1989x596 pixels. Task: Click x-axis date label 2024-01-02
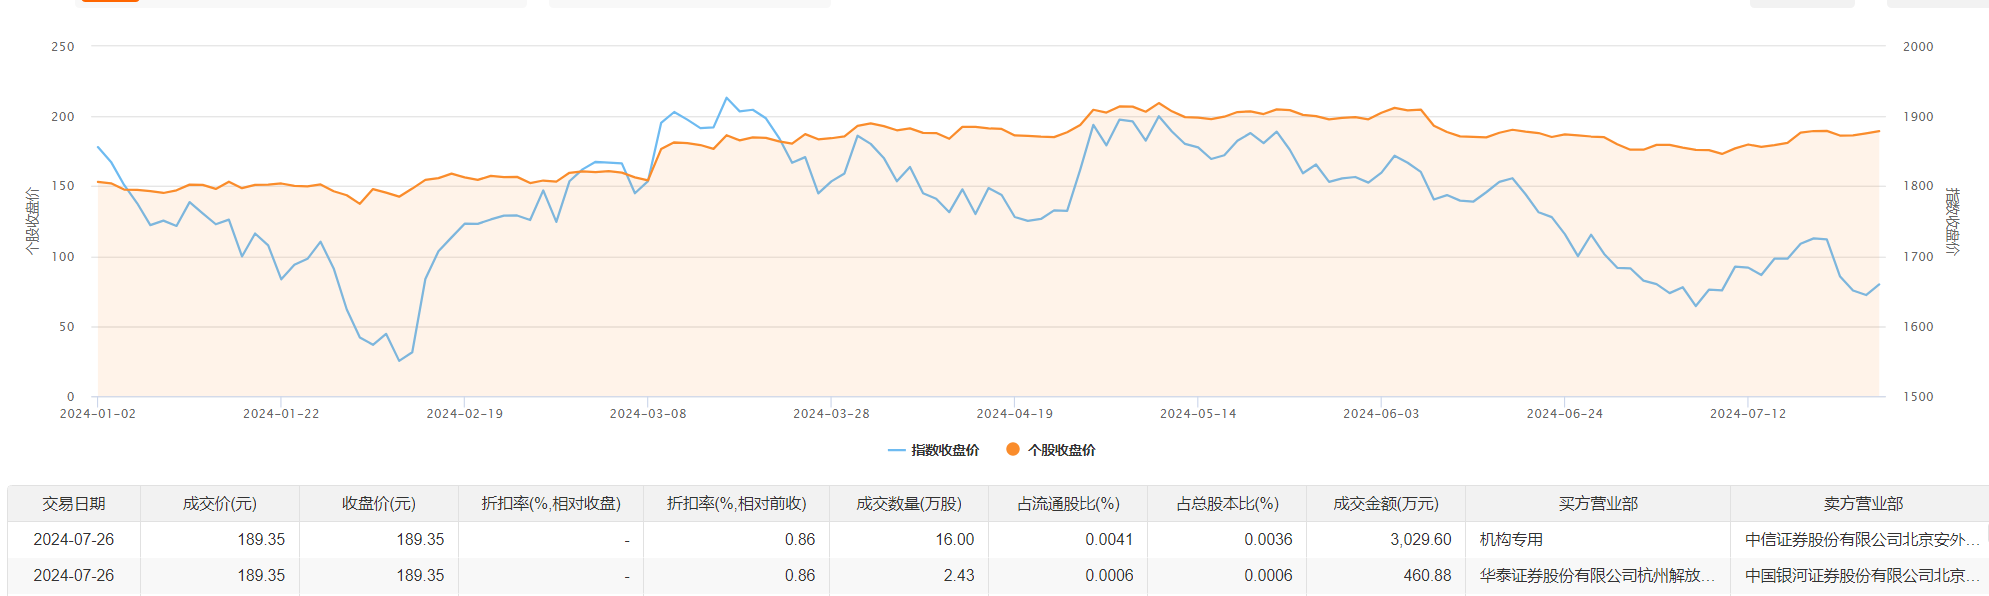98,414
